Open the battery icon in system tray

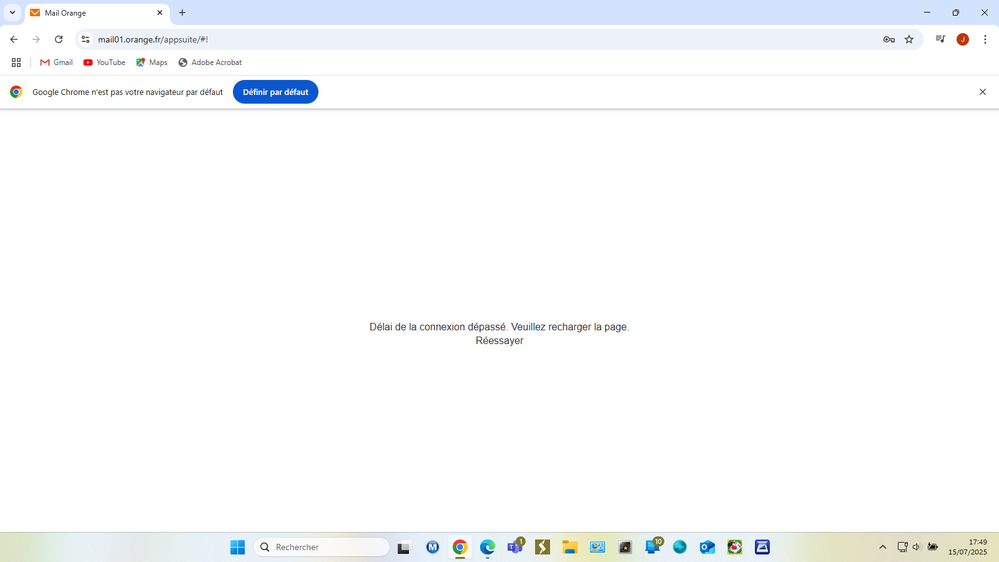[933, 547]
